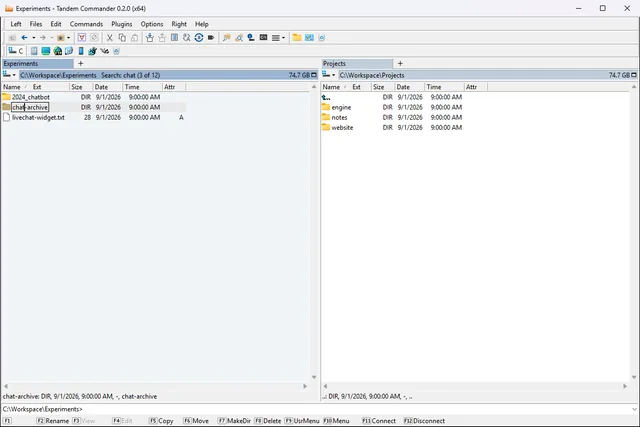Viewport: 640px width, 427px height.
Task: Unpack files with the gray up-arrow box icon
Action: (x=162, y=38)
